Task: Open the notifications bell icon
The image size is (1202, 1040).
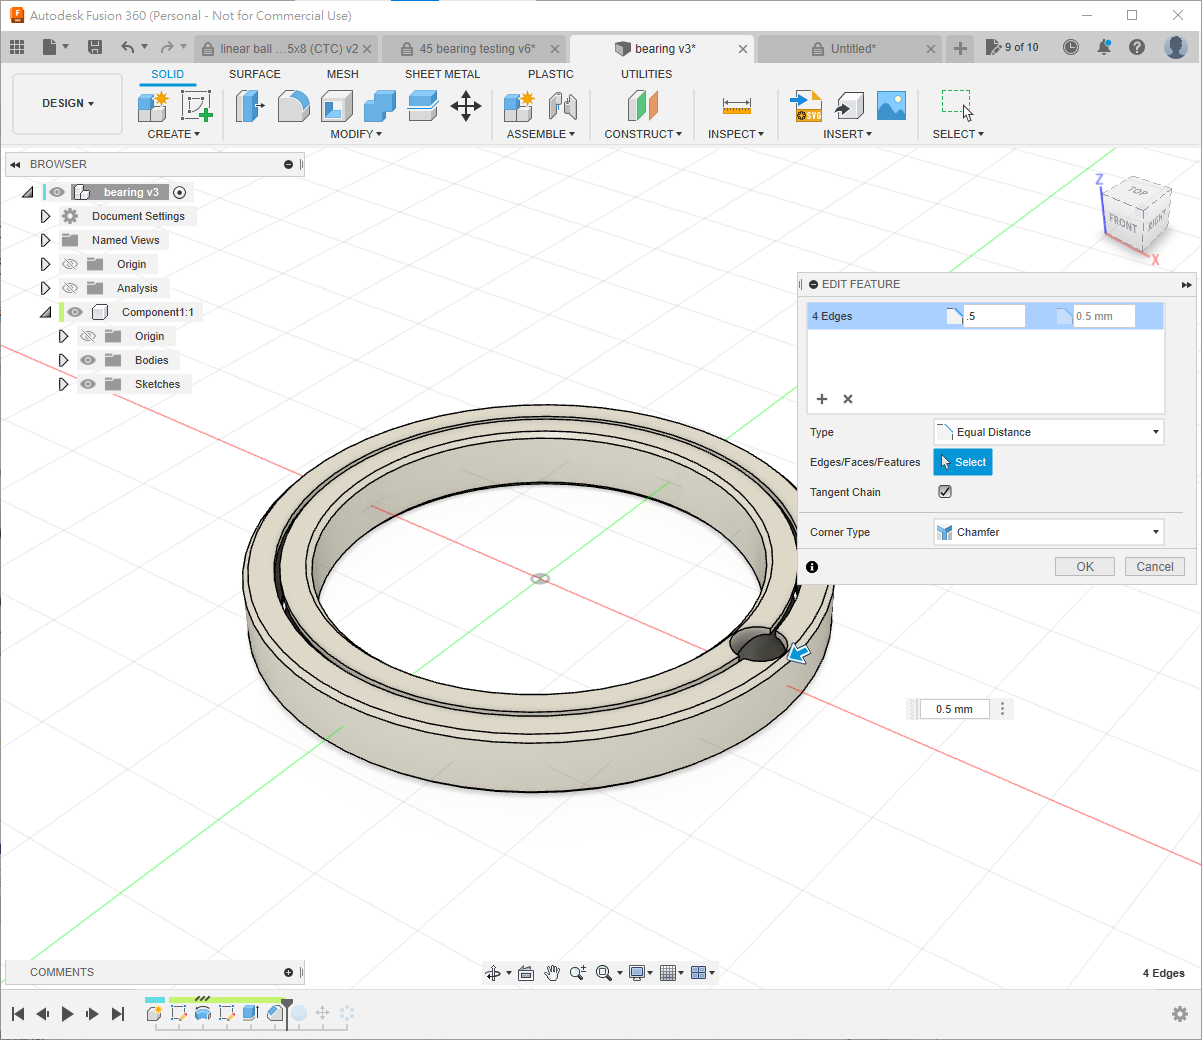Action: pyautogui.click(x=1104, y=47)
